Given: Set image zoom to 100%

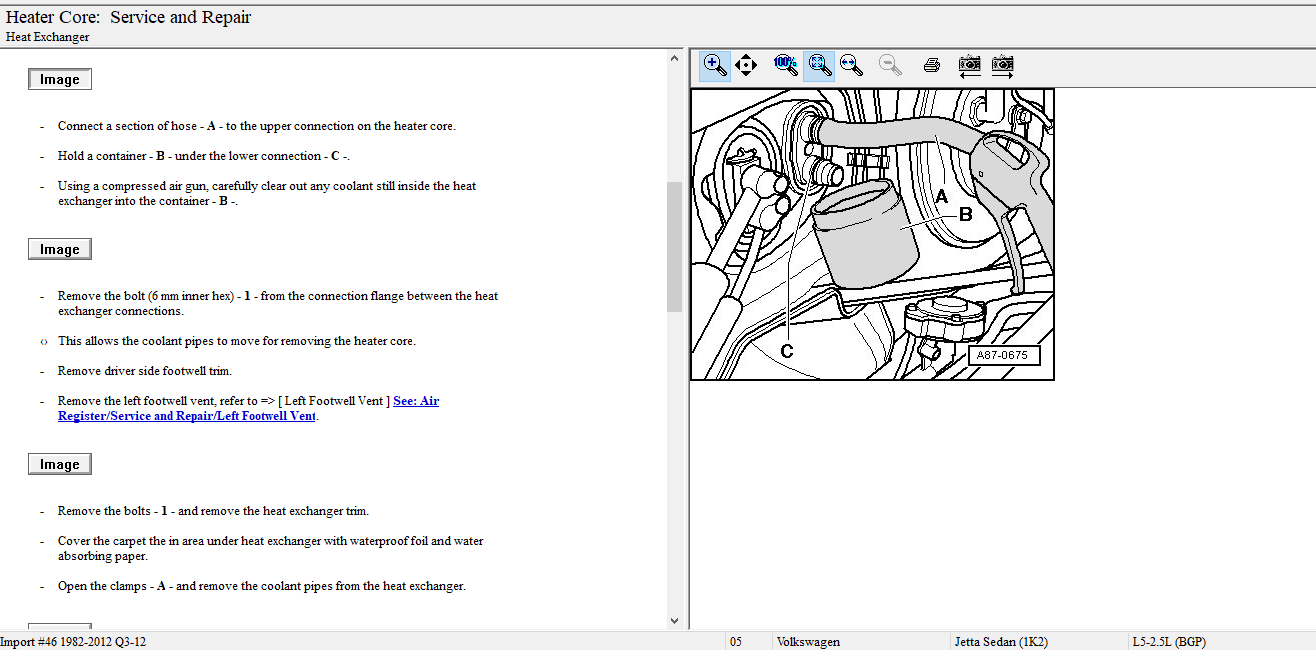Looking at the screenshot, I should (786, 66).
